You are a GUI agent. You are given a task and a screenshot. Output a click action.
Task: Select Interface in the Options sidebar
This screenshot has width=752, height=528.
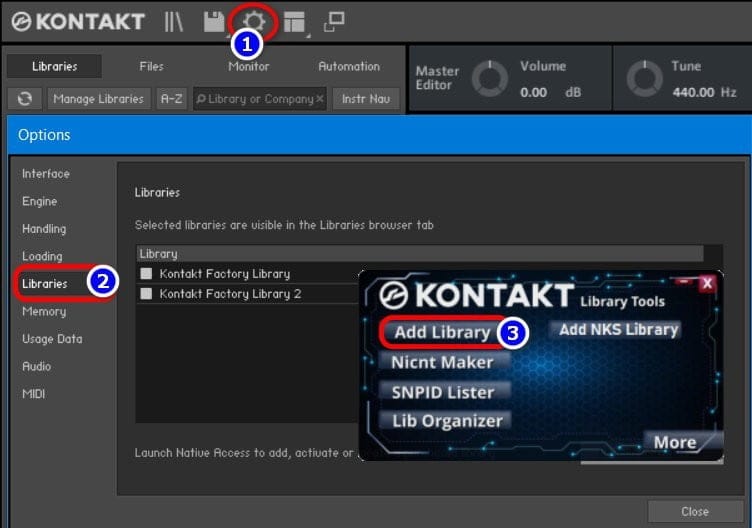[x=46, y=174]
